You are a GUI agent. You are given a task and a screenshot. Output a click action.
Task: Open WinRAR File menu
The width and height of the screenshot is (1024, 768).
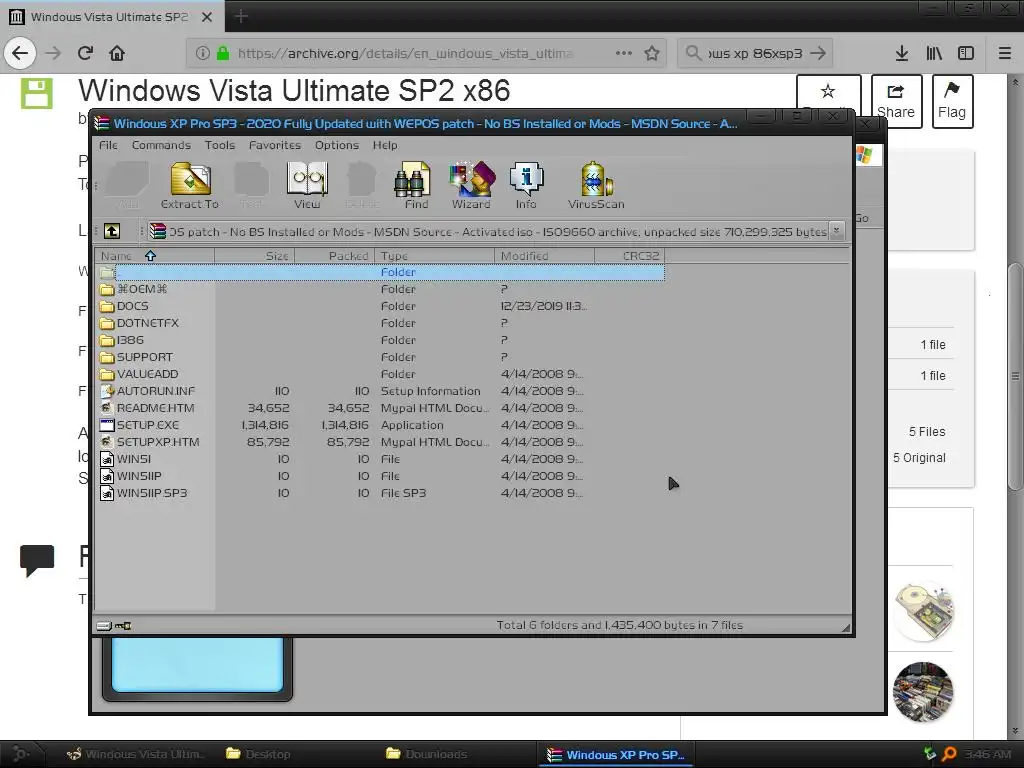click(108, 145)
